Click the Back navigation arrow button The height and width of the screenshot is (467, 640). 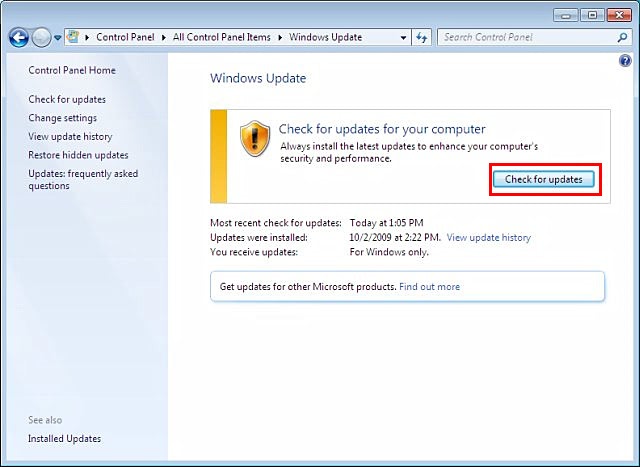pos(18,38)
